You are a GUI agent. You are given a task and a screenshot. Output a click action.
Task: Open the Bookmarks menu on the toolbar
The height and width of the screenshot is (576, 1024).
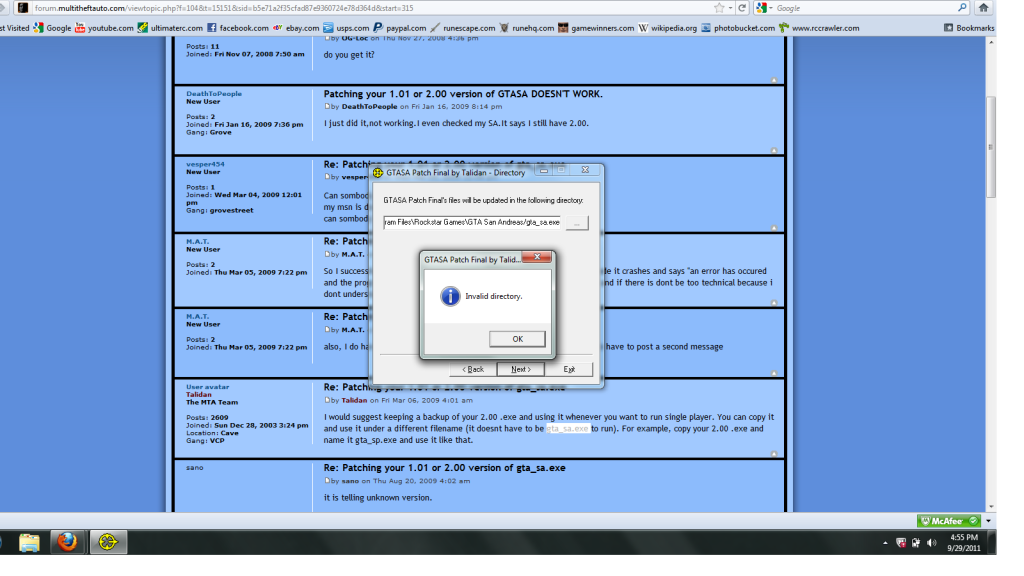[x=969, y=28]
